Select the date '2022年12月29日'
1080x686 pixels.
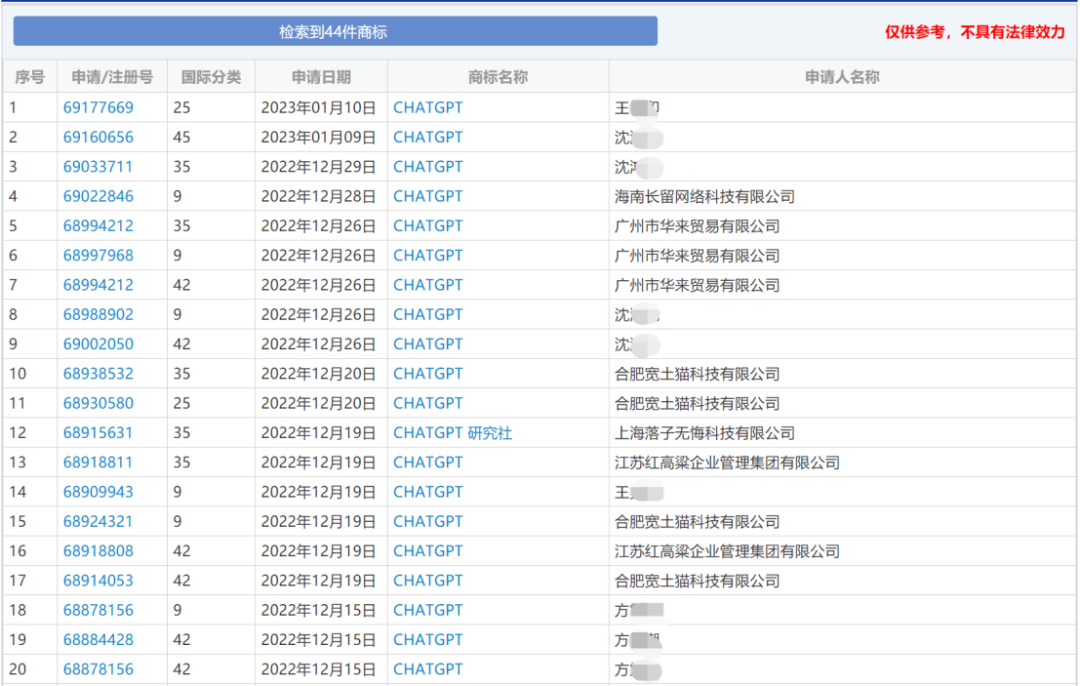[x=318, y=167]
